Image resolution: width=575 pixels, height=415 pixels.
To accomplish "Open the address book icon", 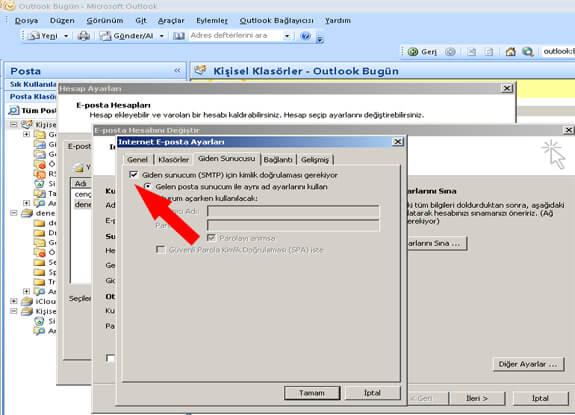I will pyautogui.click(x=179, y=36).
